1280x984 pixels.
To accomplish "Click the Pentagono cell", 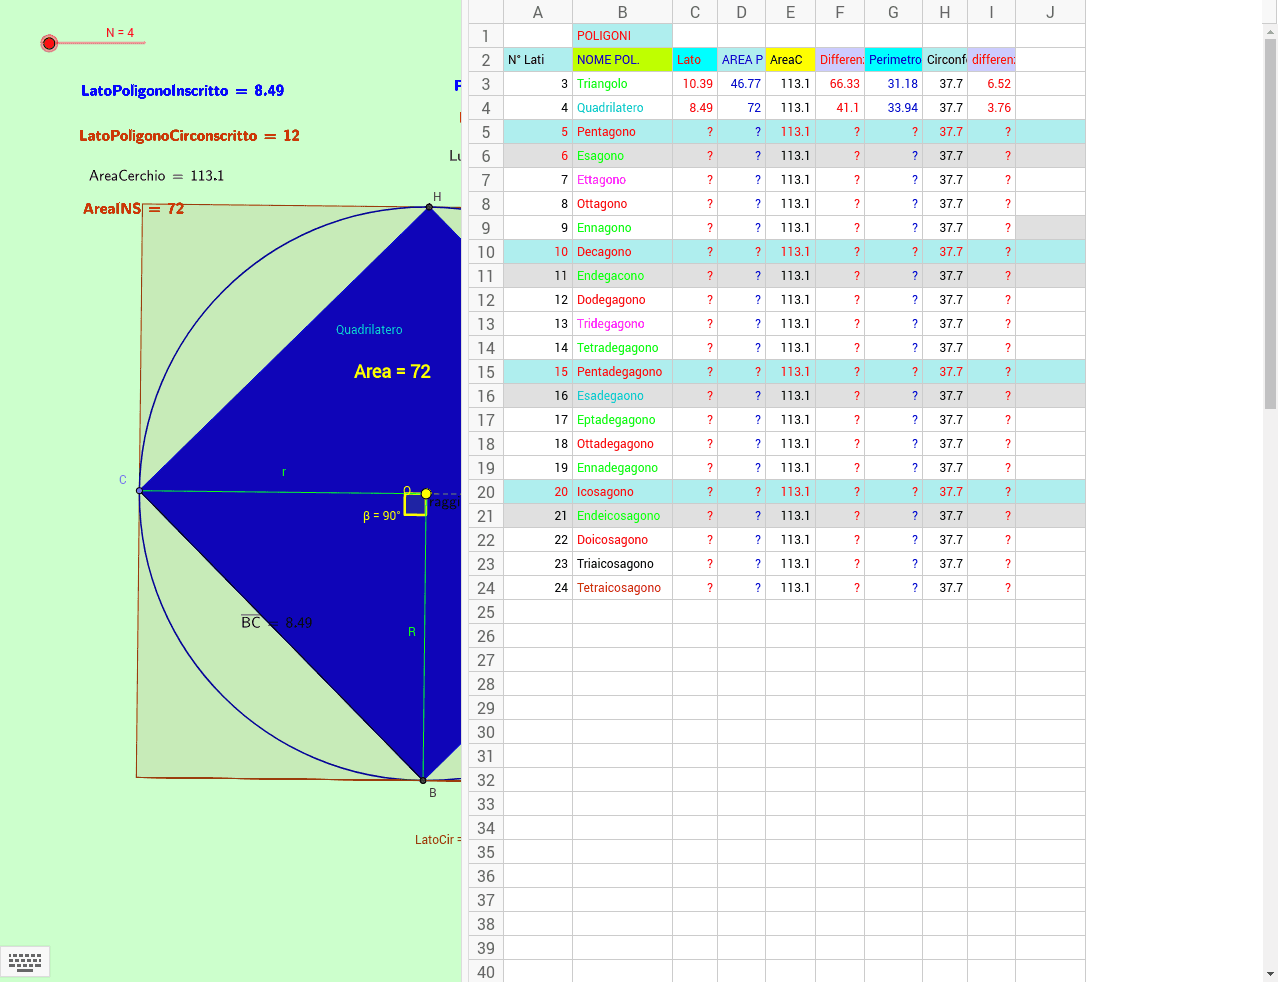I will pos(623,132).
